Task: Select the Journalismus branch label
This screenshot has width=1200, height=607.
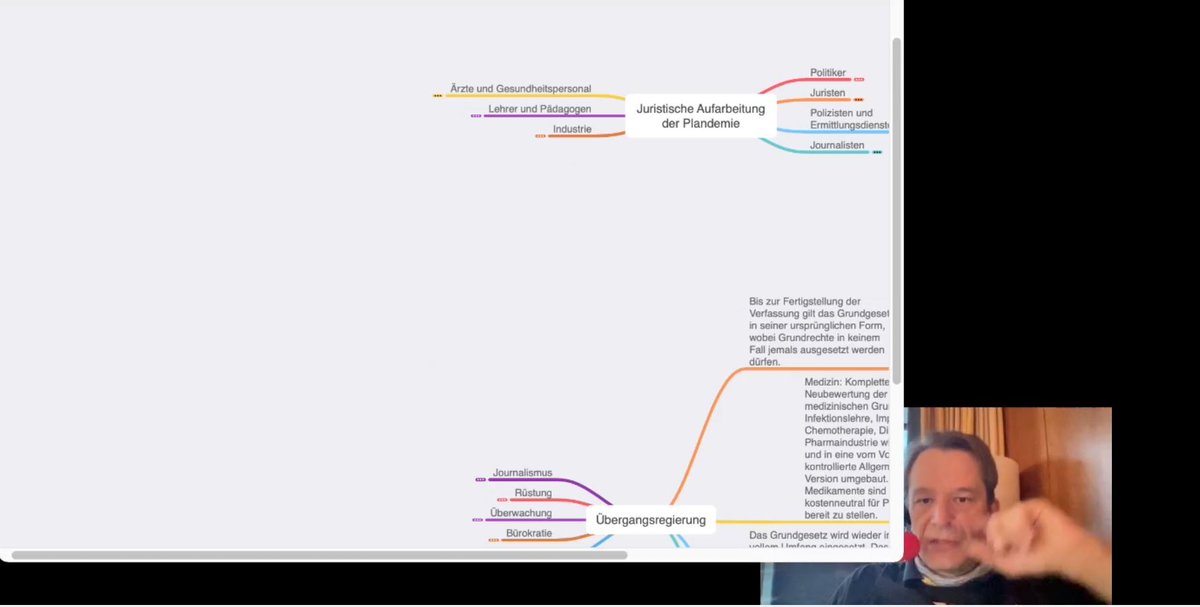Action: point(522,473)
